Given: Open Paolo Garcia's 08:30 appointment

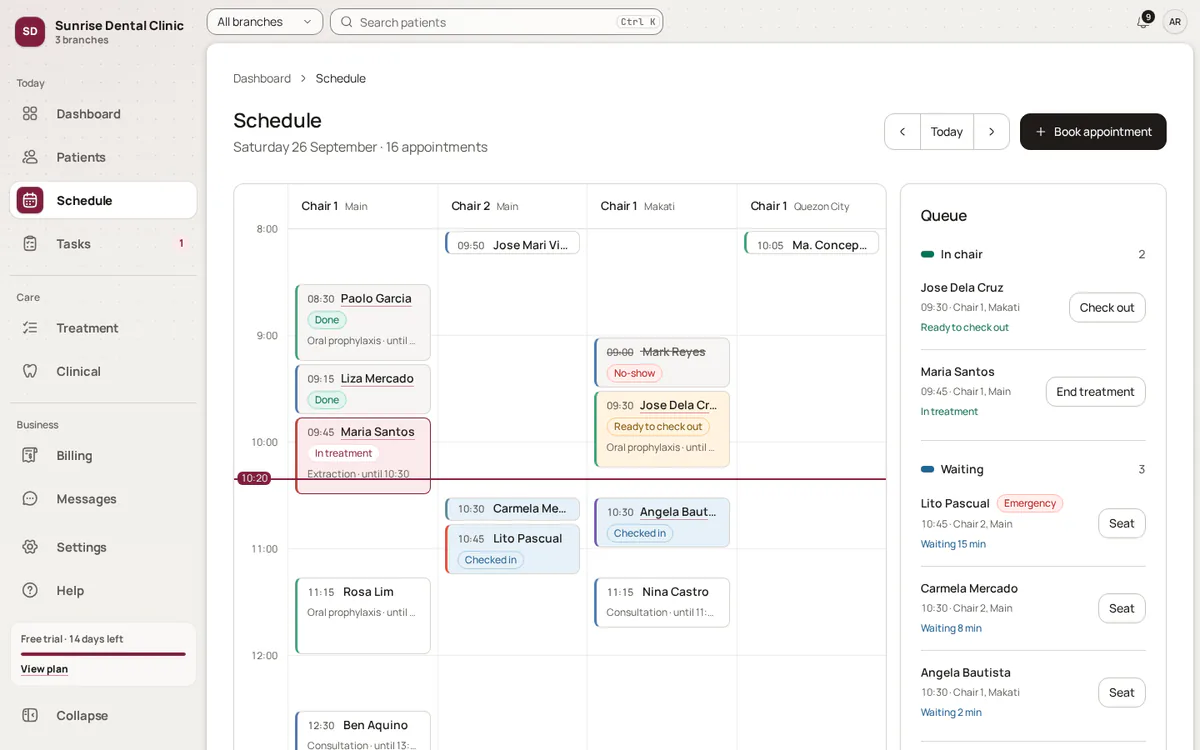Looking at the screenshot, I should 363,322.
